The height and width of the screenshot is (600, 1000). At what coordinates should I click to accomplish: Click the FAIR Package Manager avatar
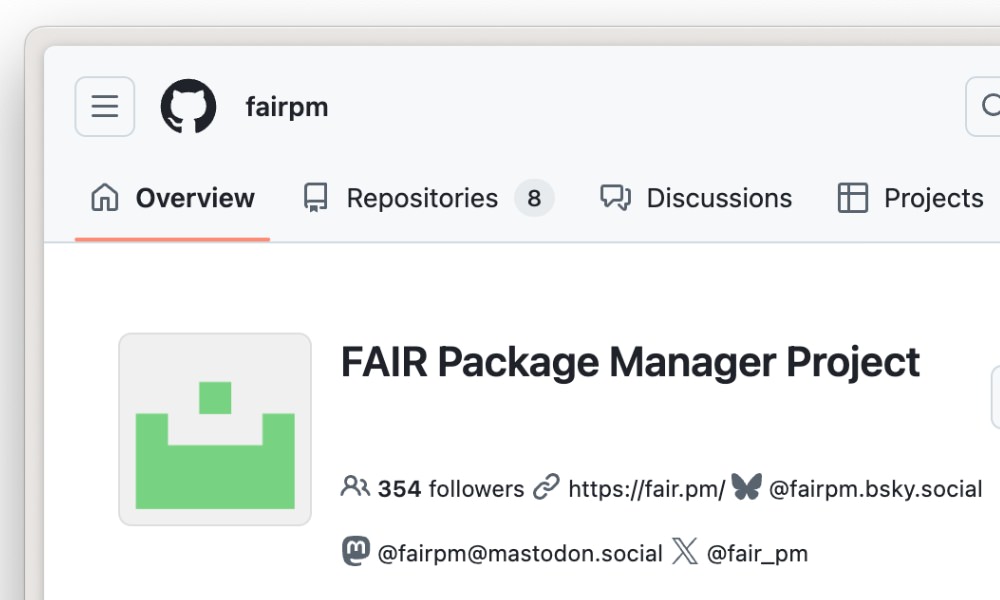[215, 428]
